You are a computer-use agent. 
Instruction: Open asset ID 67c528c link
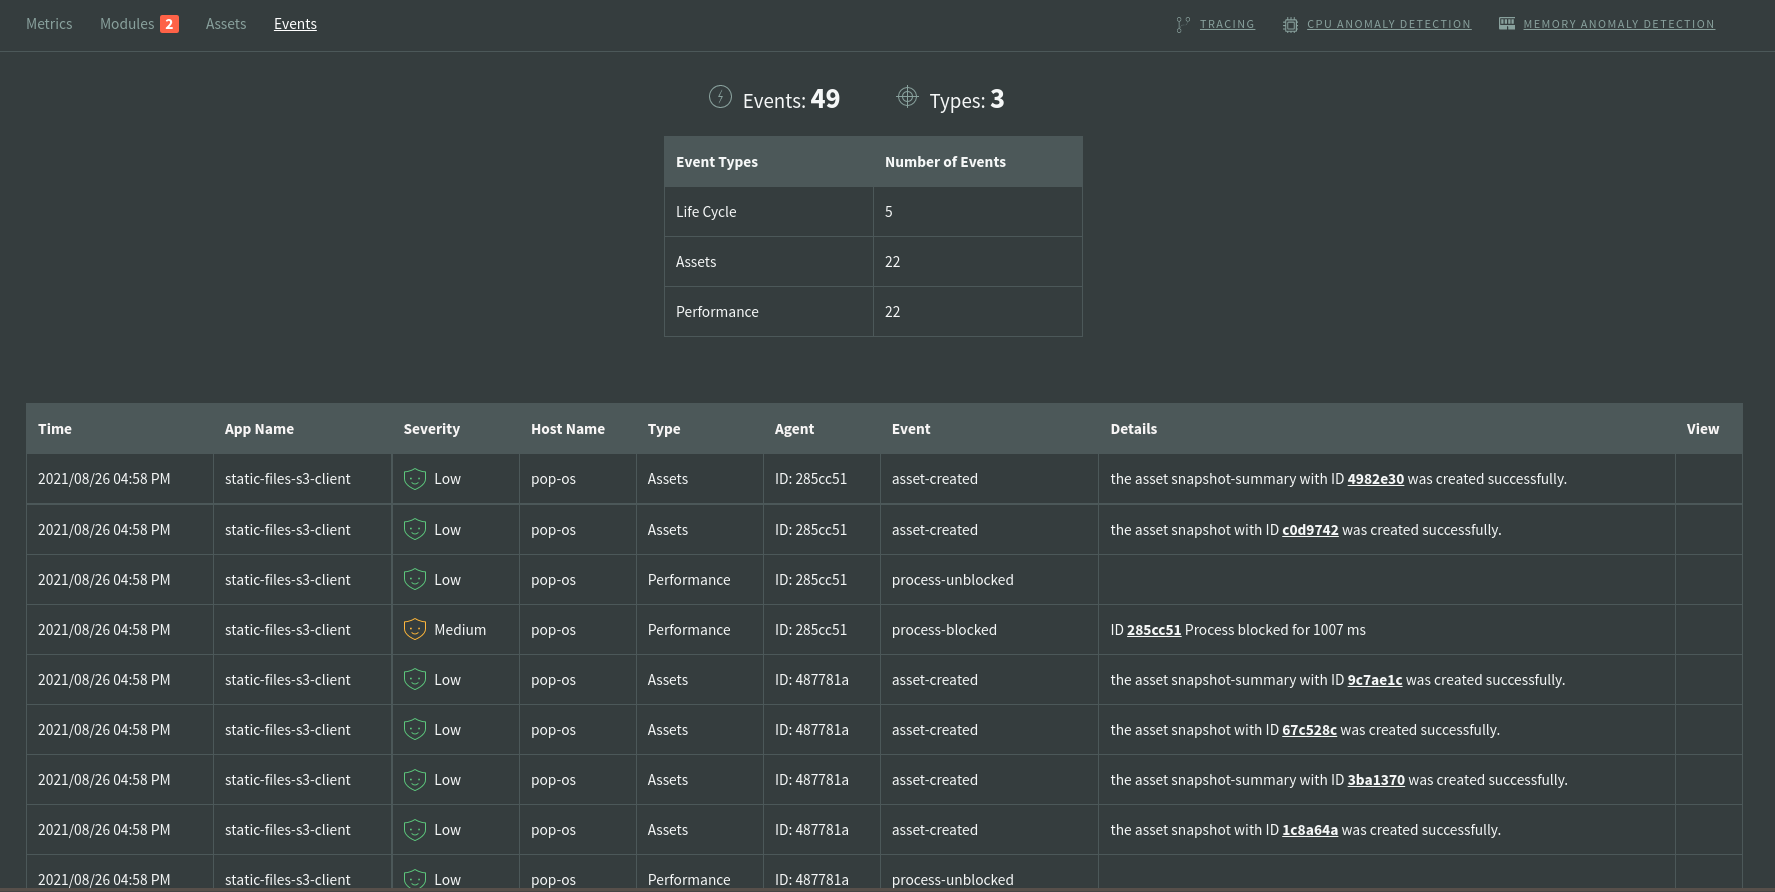click(1309, 730)
